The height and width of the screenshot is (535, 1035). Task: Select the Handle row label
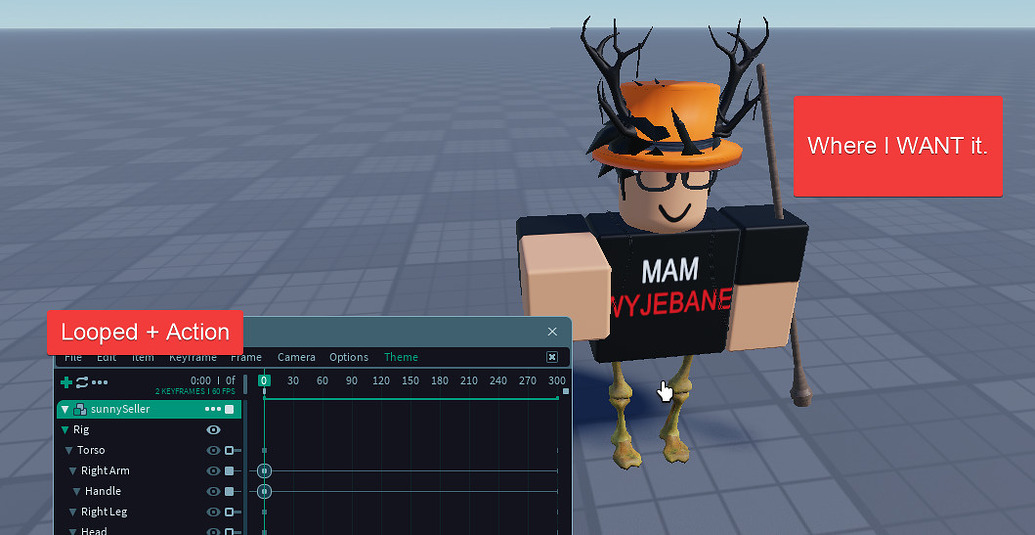[x=103, y=491]
